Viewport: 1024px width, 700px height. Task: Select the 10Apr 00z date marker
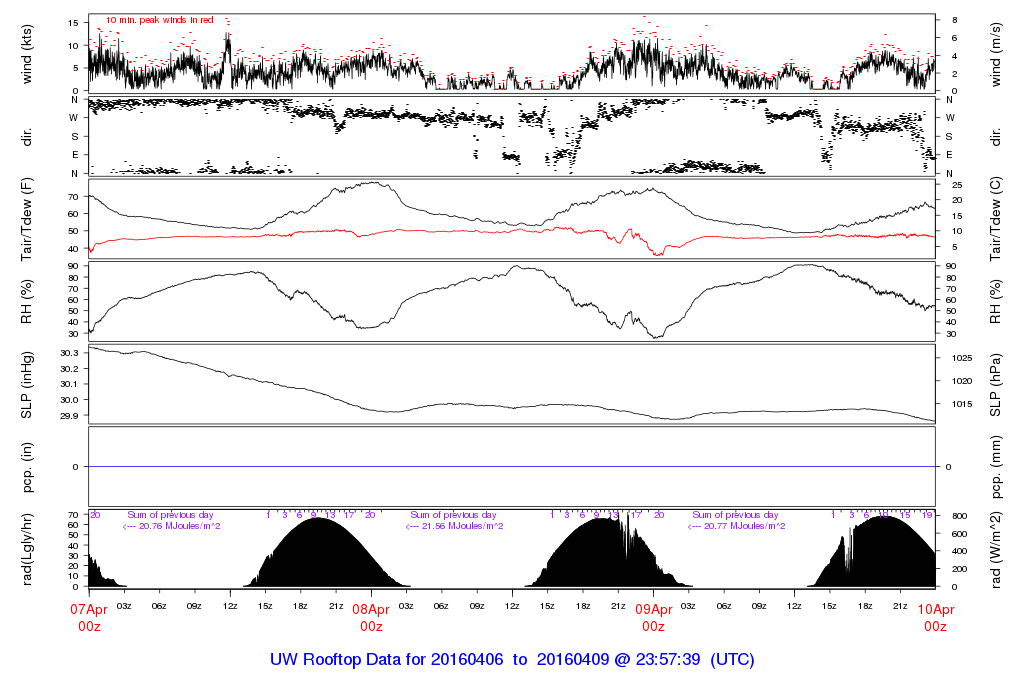click(935, 617)
